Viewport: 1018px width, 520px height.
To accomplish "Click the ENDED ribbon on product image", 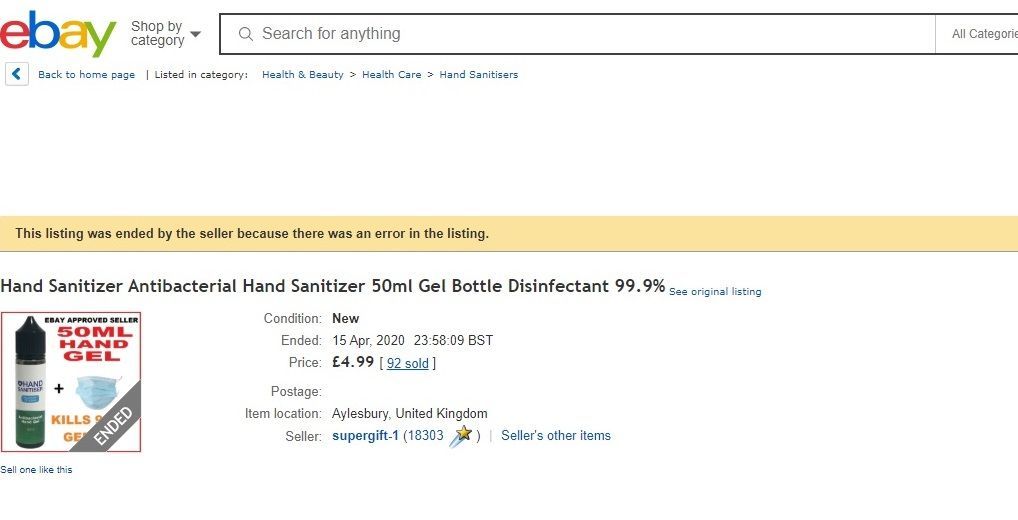I will coord(112,427).
